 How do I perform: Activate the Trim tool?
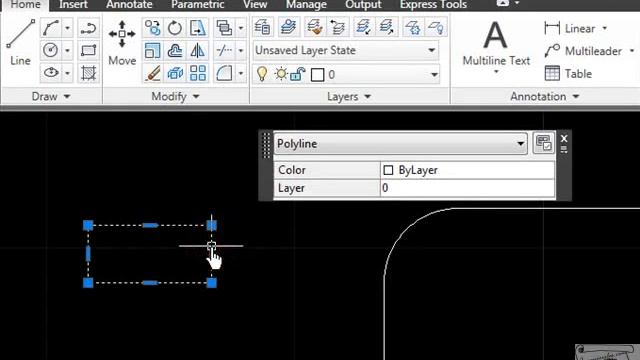[224, 51]
